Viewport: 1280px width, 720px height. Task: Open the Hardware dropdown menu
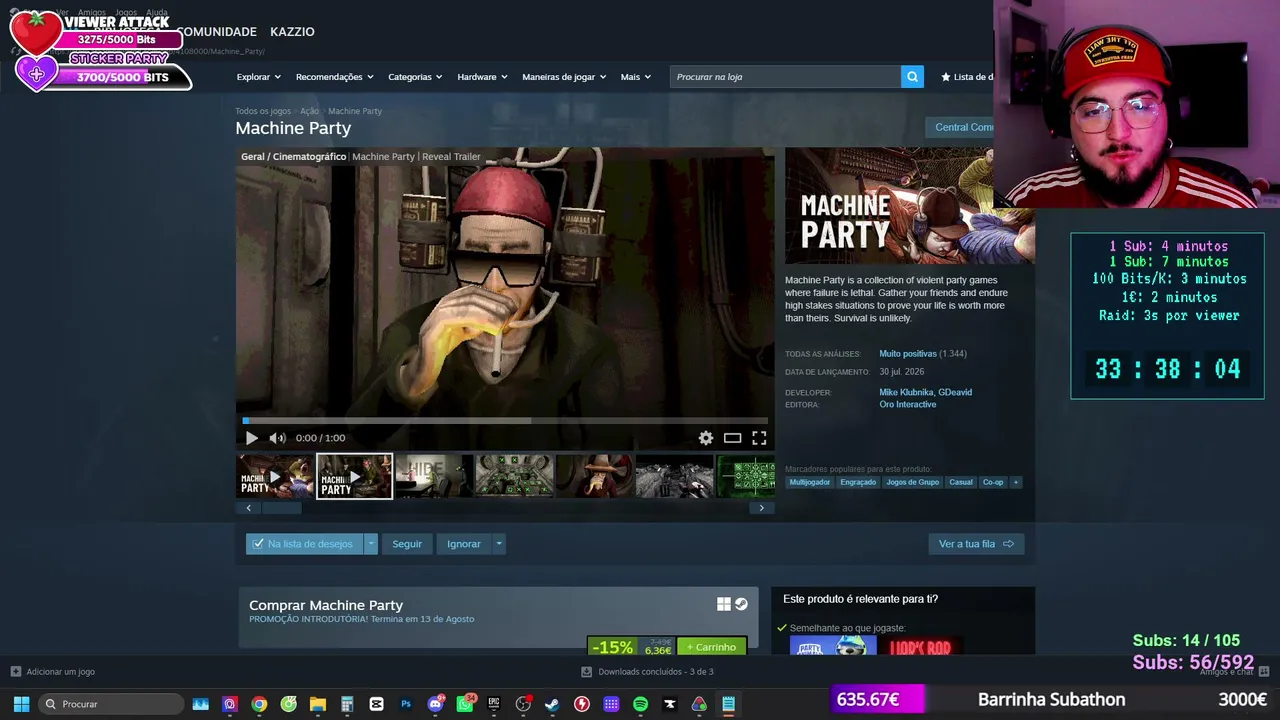coord(482,77)
